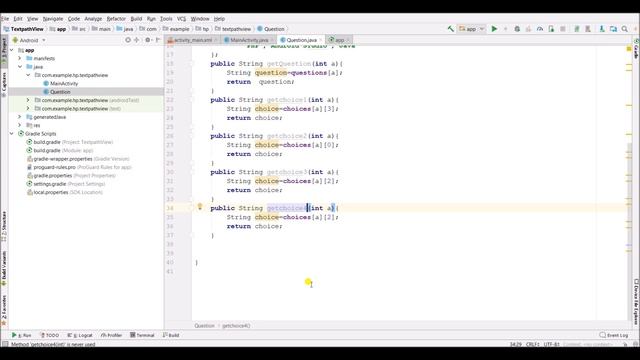
Task: Click the Scroll from Source target icon
Action: 128,40
